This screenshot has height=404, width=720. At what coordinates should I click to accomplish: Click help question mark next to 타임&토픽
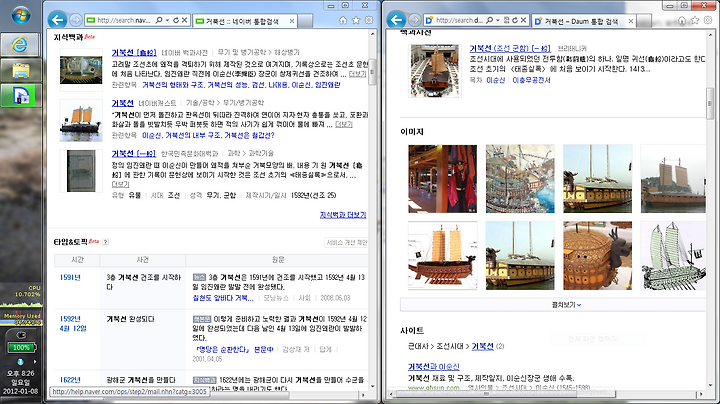point(106,242)
